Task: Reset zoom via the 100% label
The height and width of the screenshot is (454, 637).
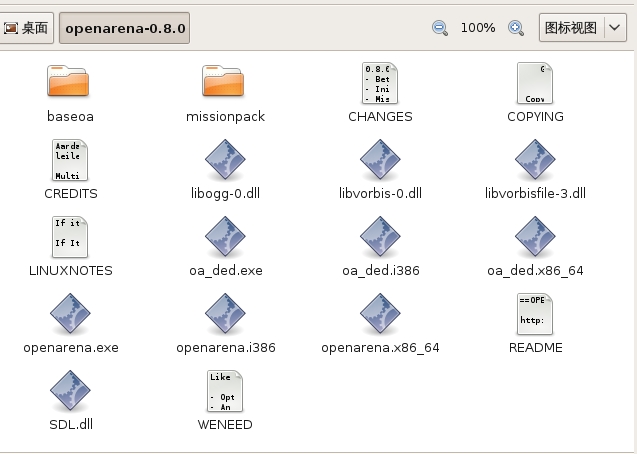Action: point(478,28)
